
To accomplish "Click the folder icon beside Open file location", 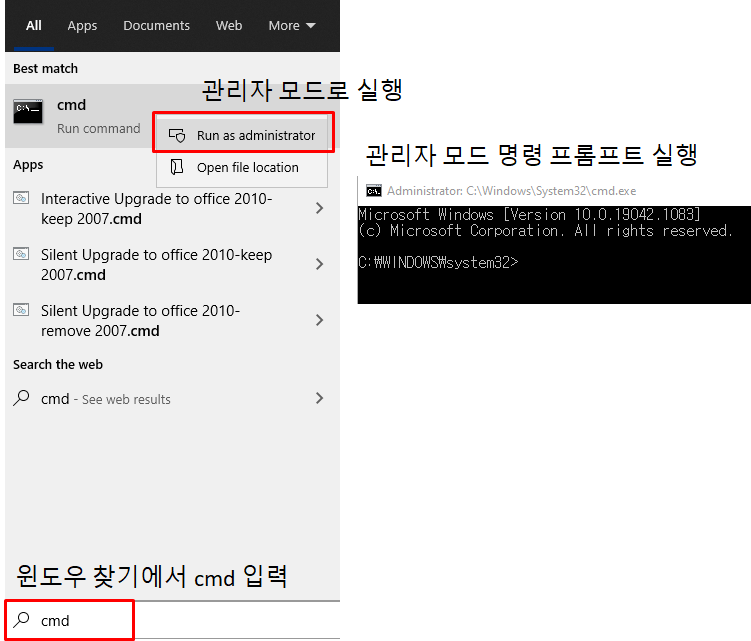I will point(177,167).
